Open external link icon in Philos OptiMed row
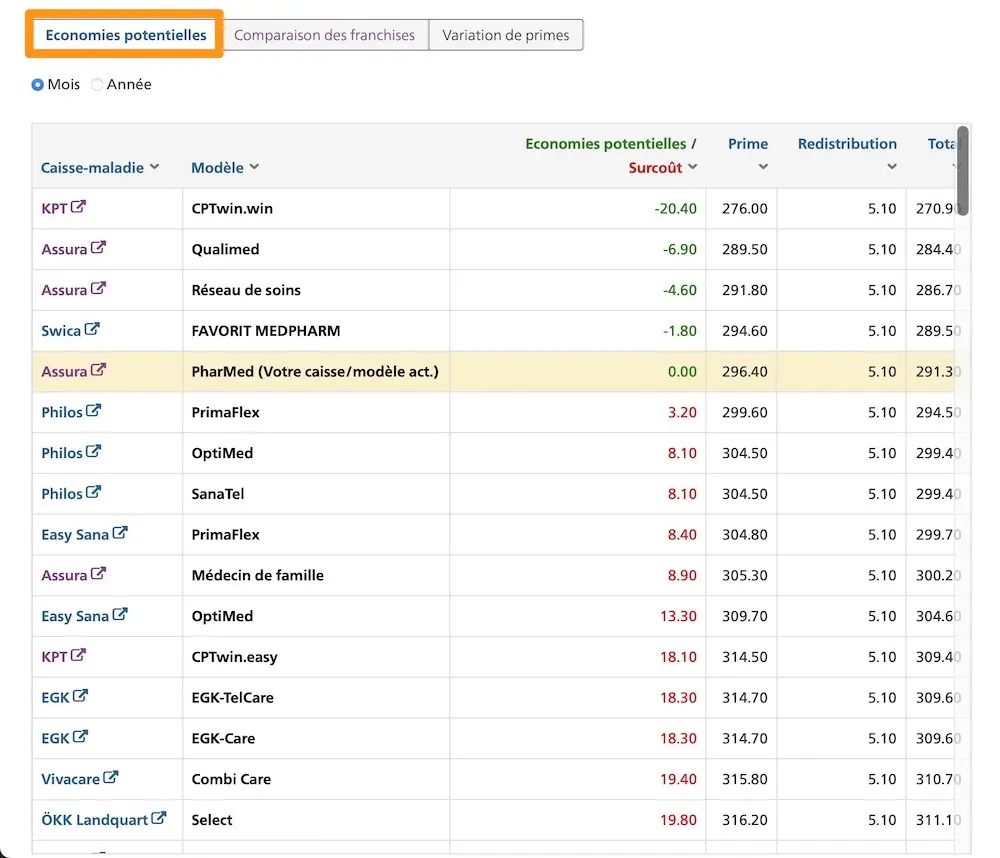Image resolution: width=1000 pixels, height=858 pixels. point(93,452)
